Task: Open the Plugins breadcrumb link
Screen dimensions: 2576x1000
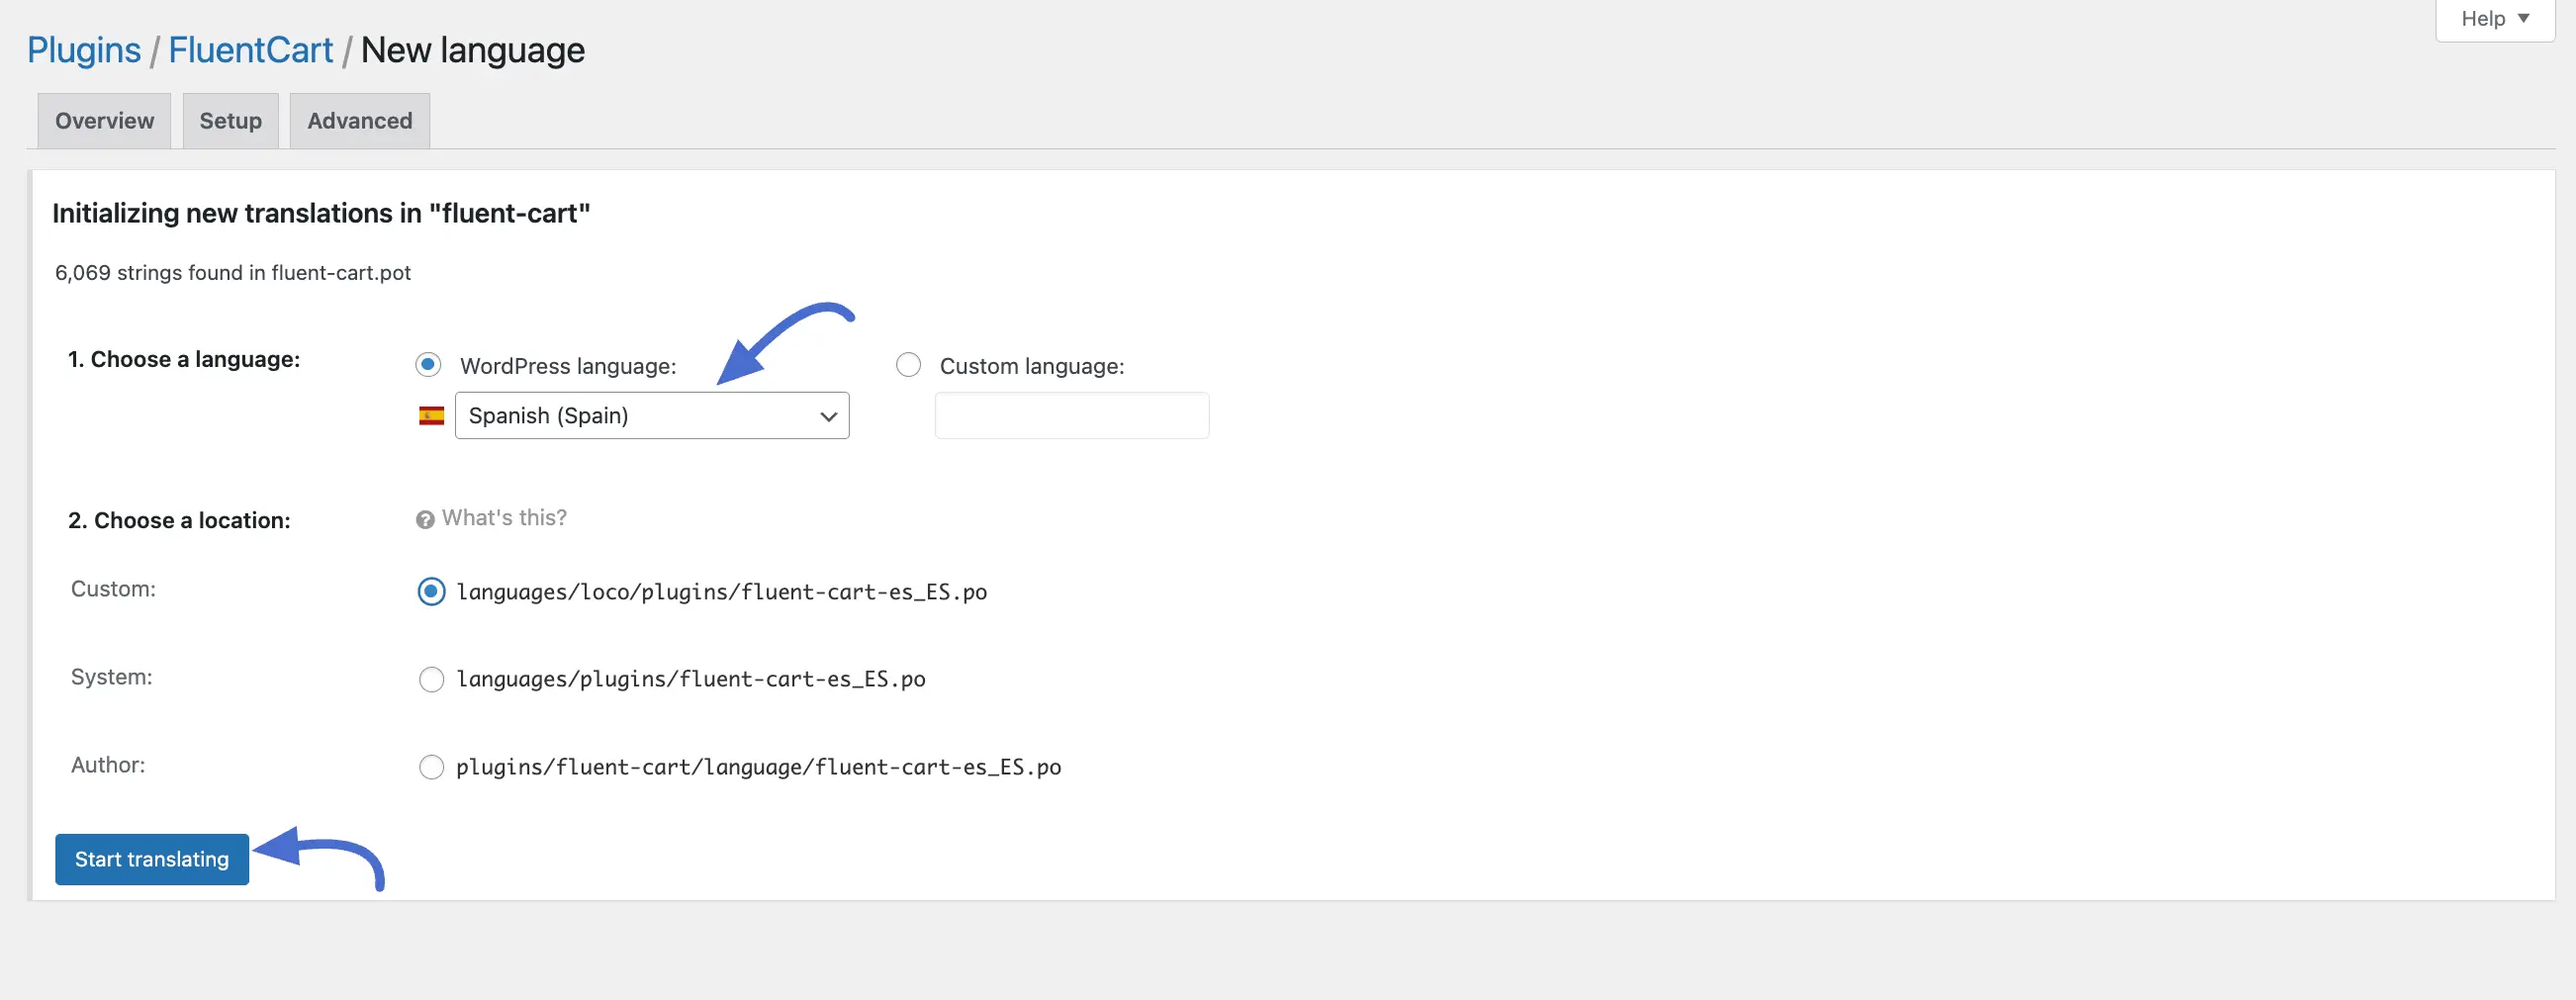Action: (84, 50)
